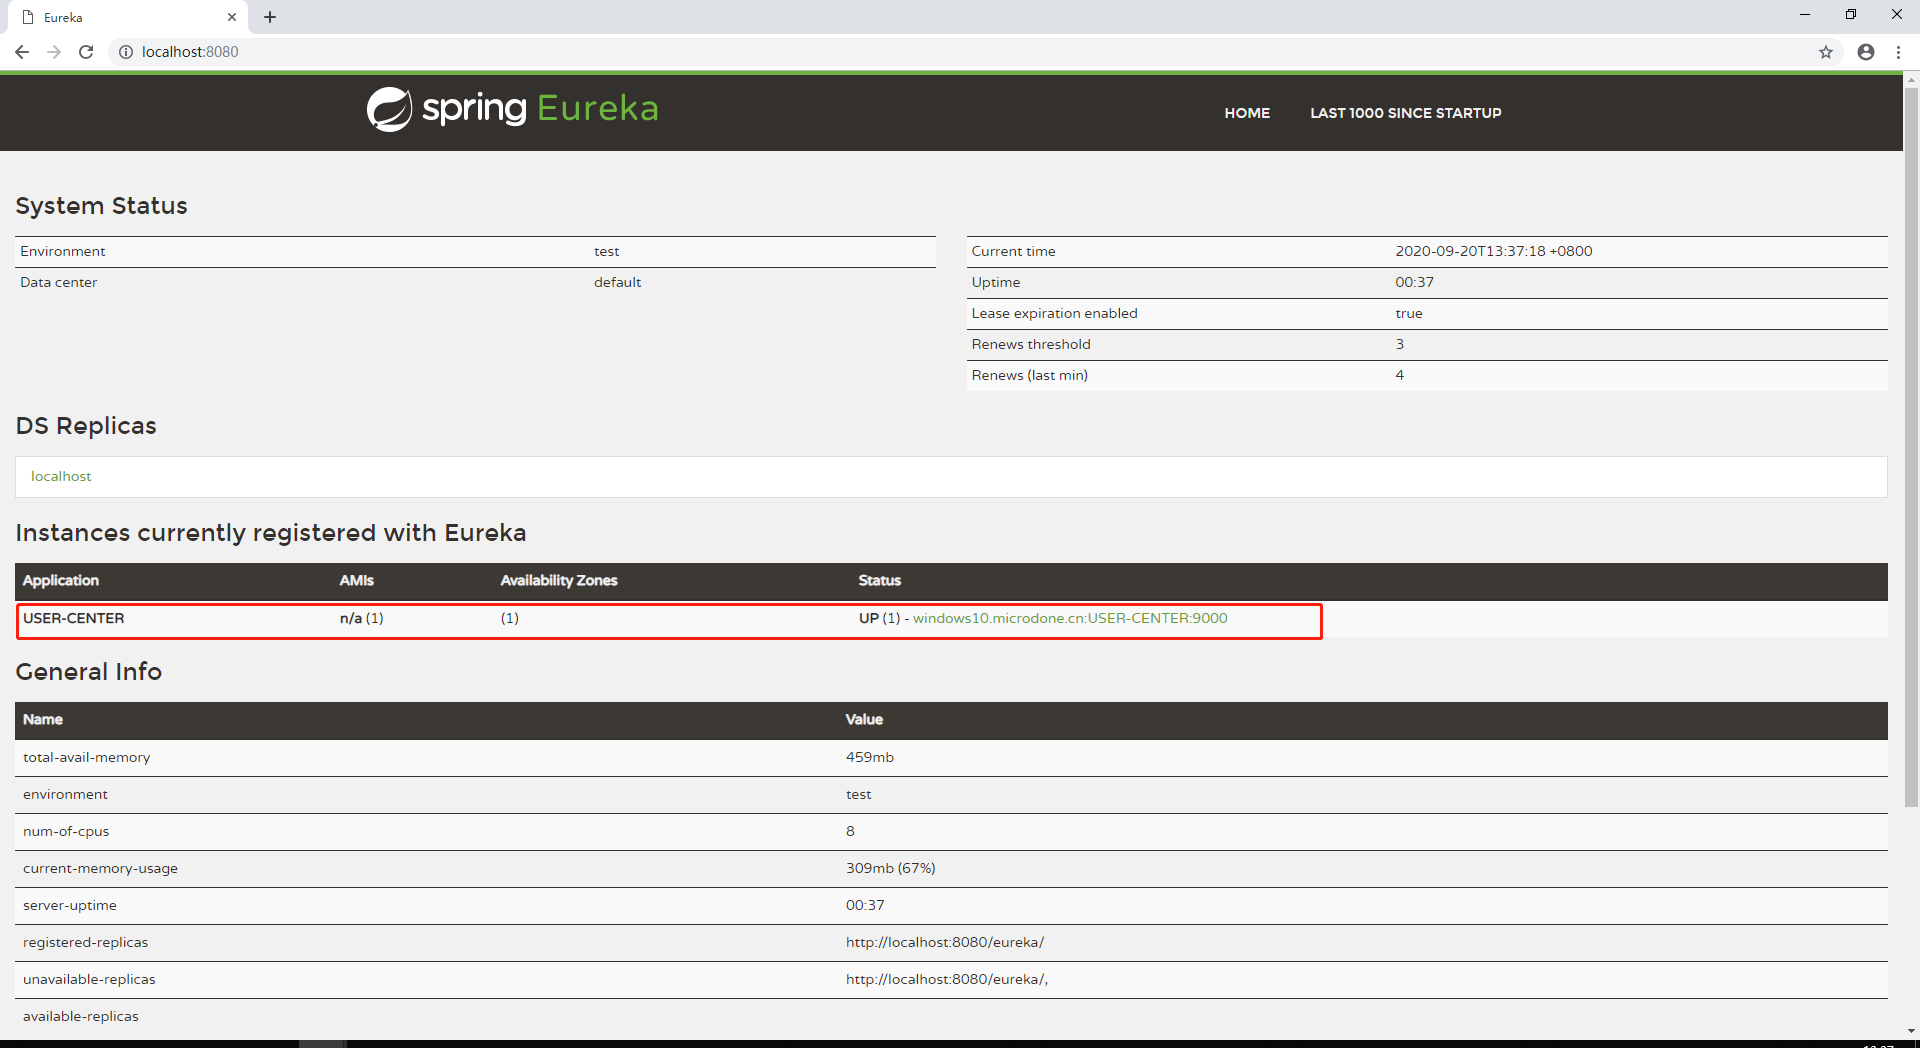The width and height of the screenshot is (1920, 1048).
Task: Select the Eureka browser tab
Action: tap(130, 17)
